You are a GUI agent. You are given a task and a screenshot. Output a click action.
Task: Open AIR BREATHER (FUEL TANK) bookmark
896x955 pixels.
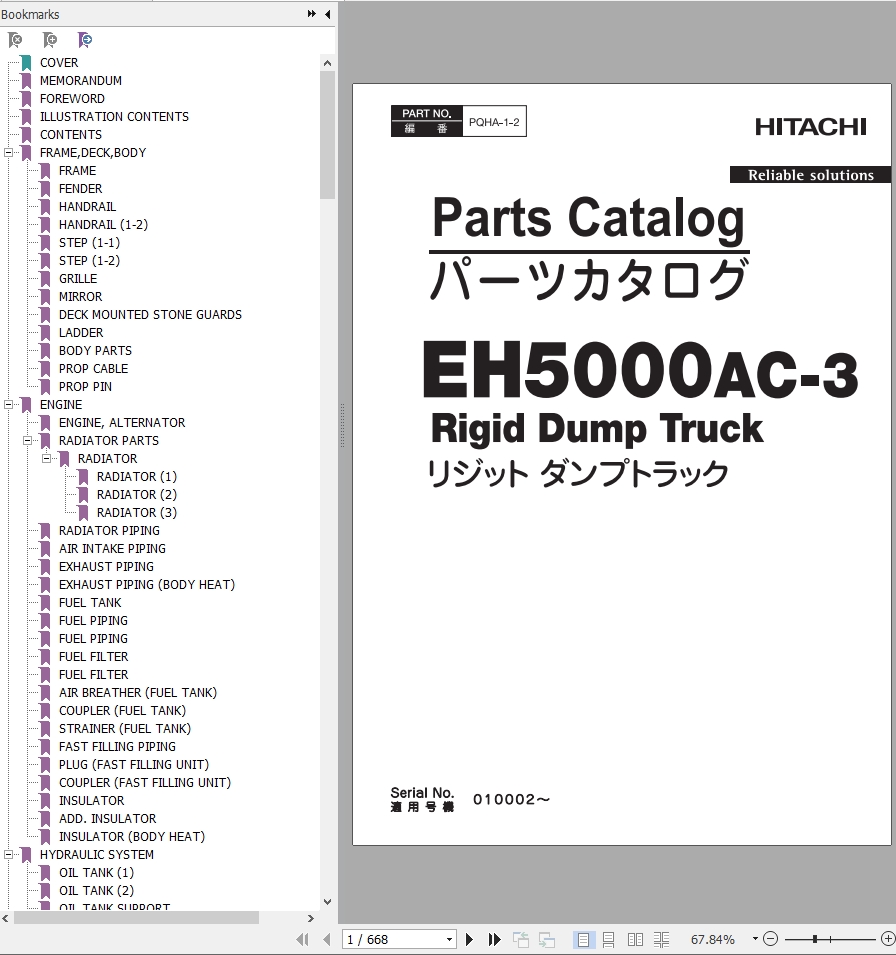click(x=138, y=692)
